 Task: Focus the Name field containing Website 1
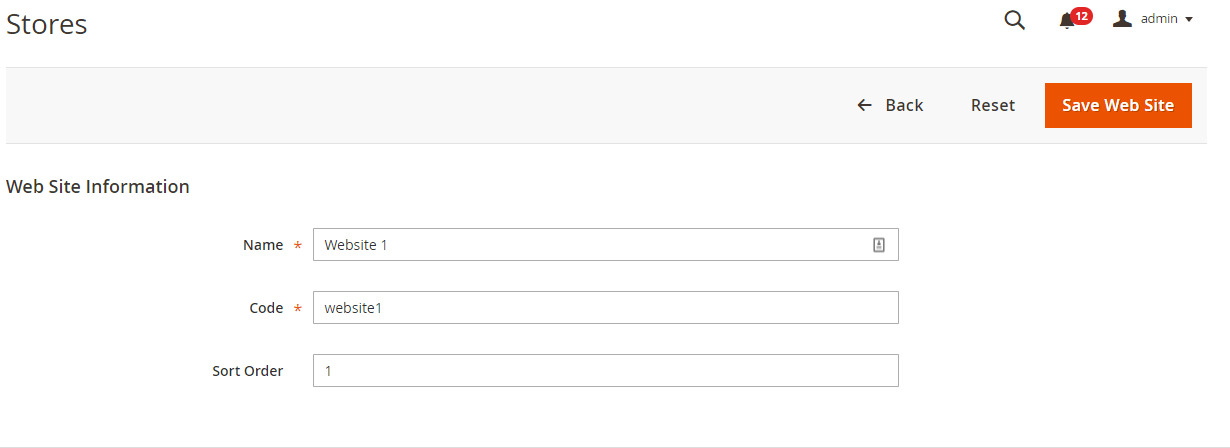click(x=590, y=245)
